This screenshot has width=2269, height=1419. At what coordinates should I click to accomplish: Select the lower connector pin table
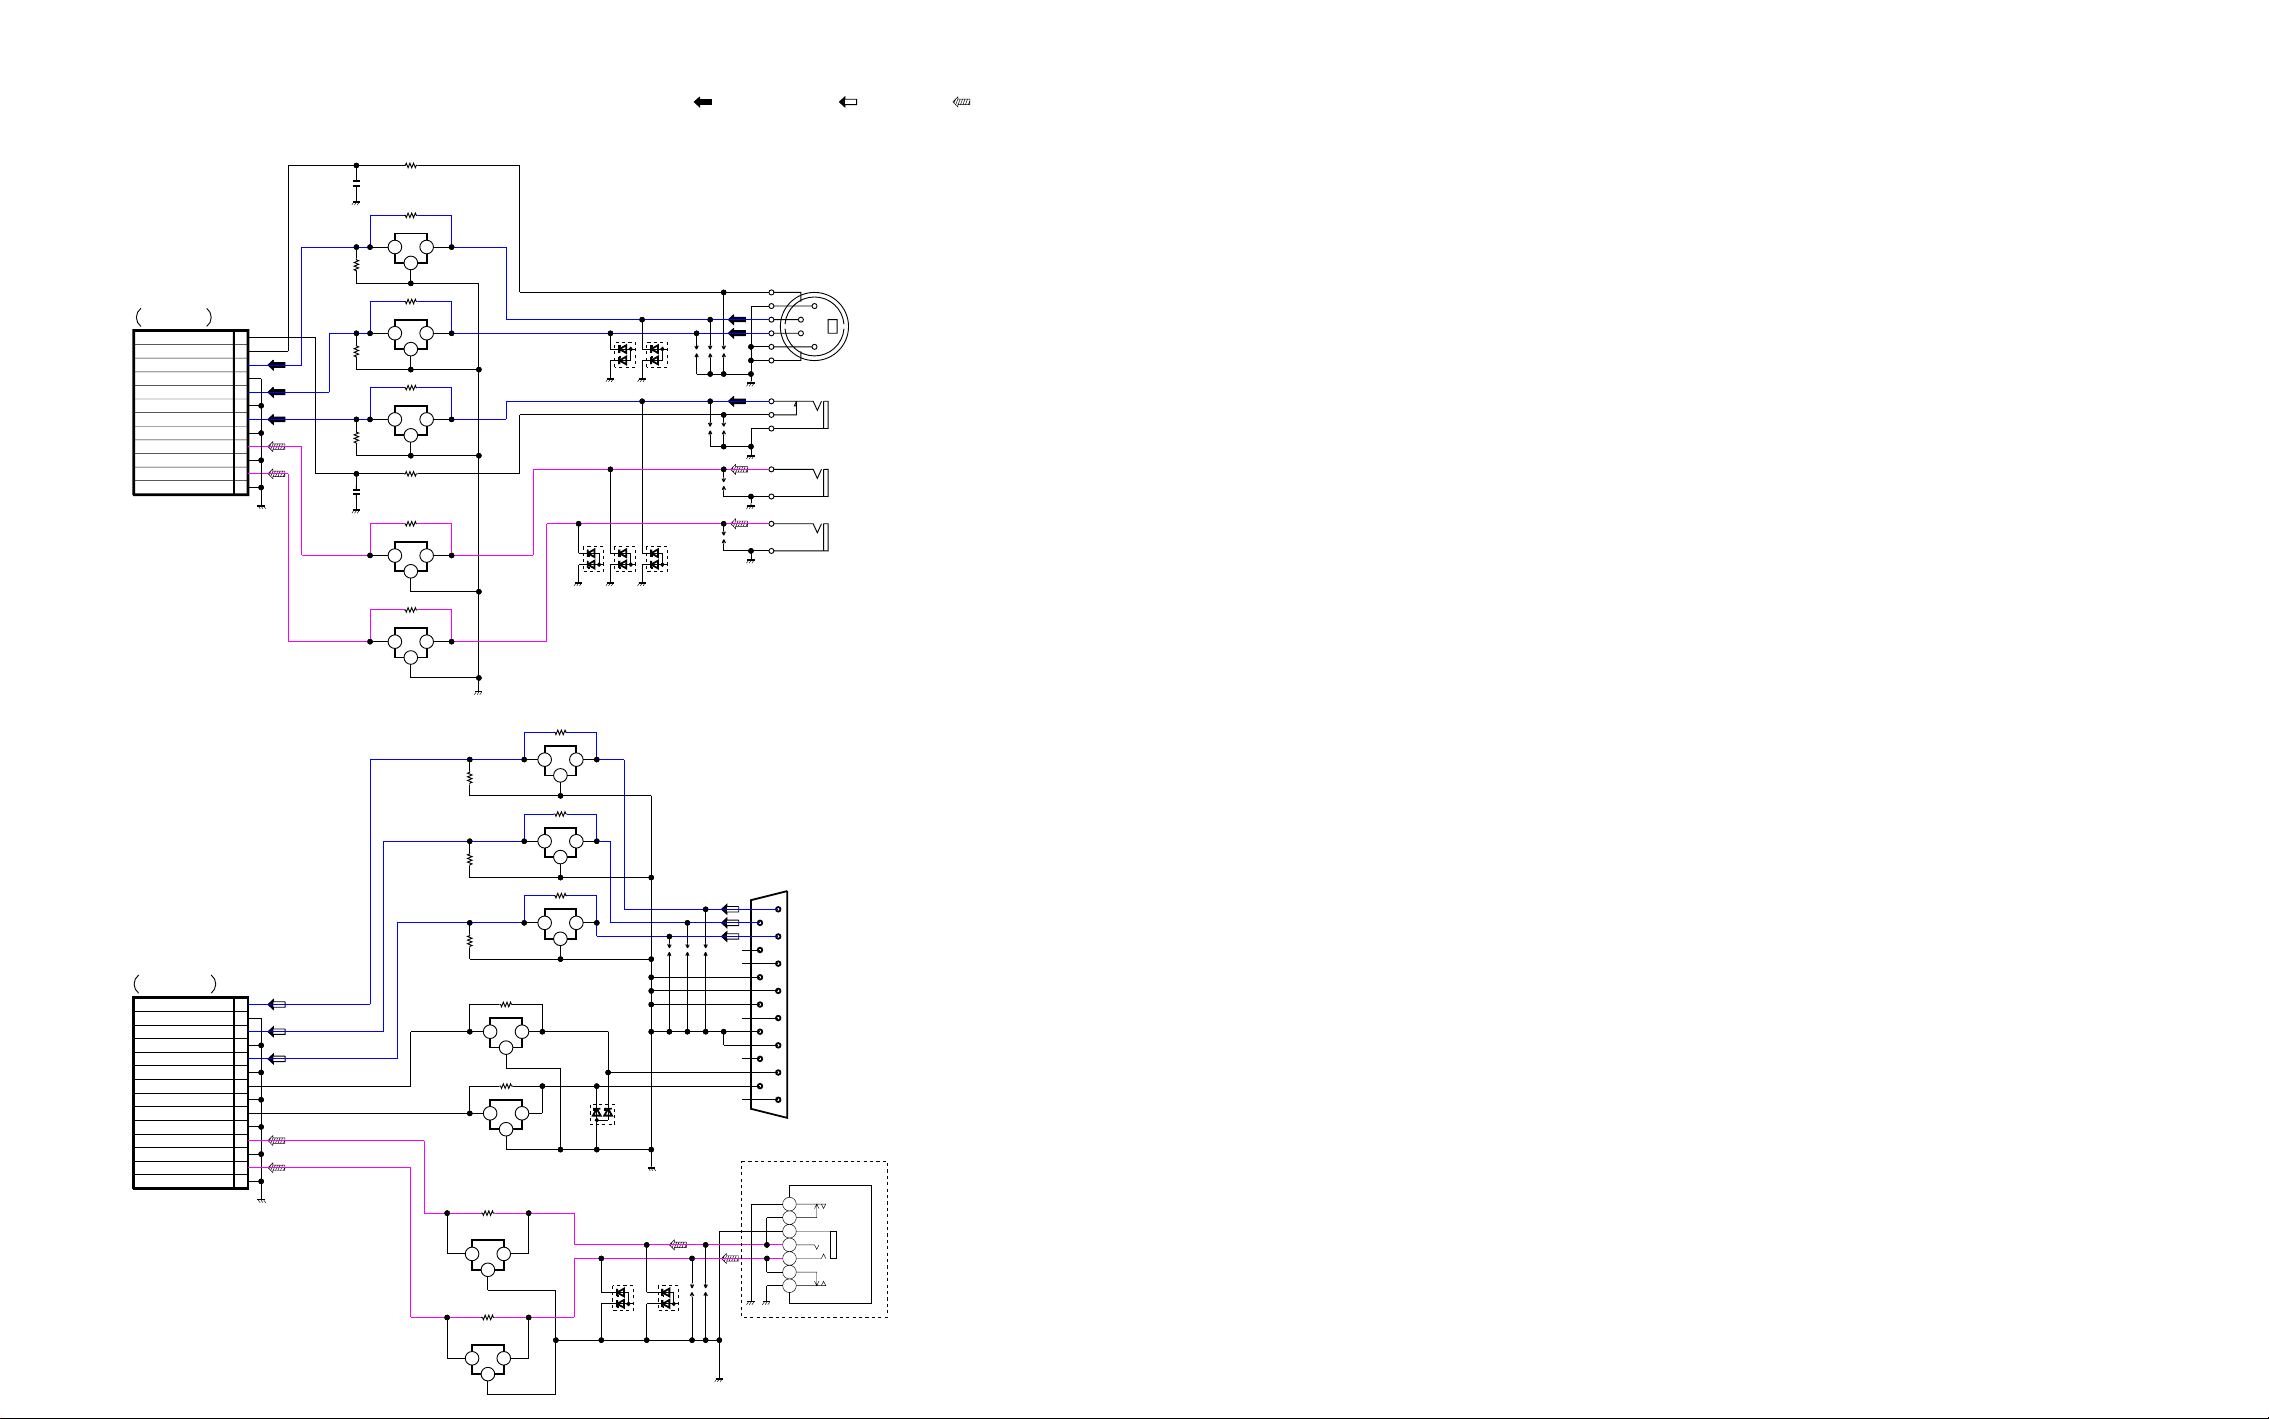(191, 1092)
